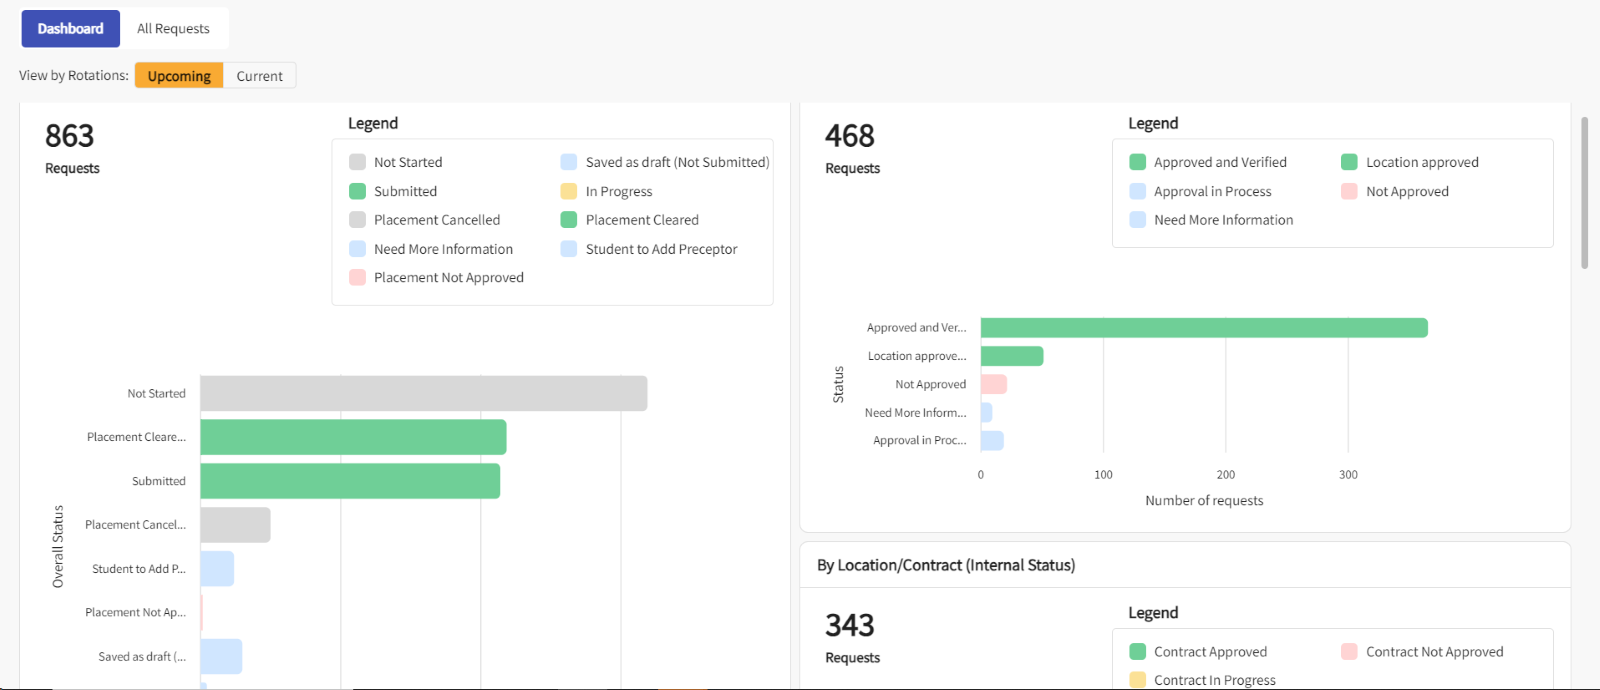The height and width of the screenshot is (690, 1600).
Task: Switch rotation view to Current
Action: click(x=259, y=76)
